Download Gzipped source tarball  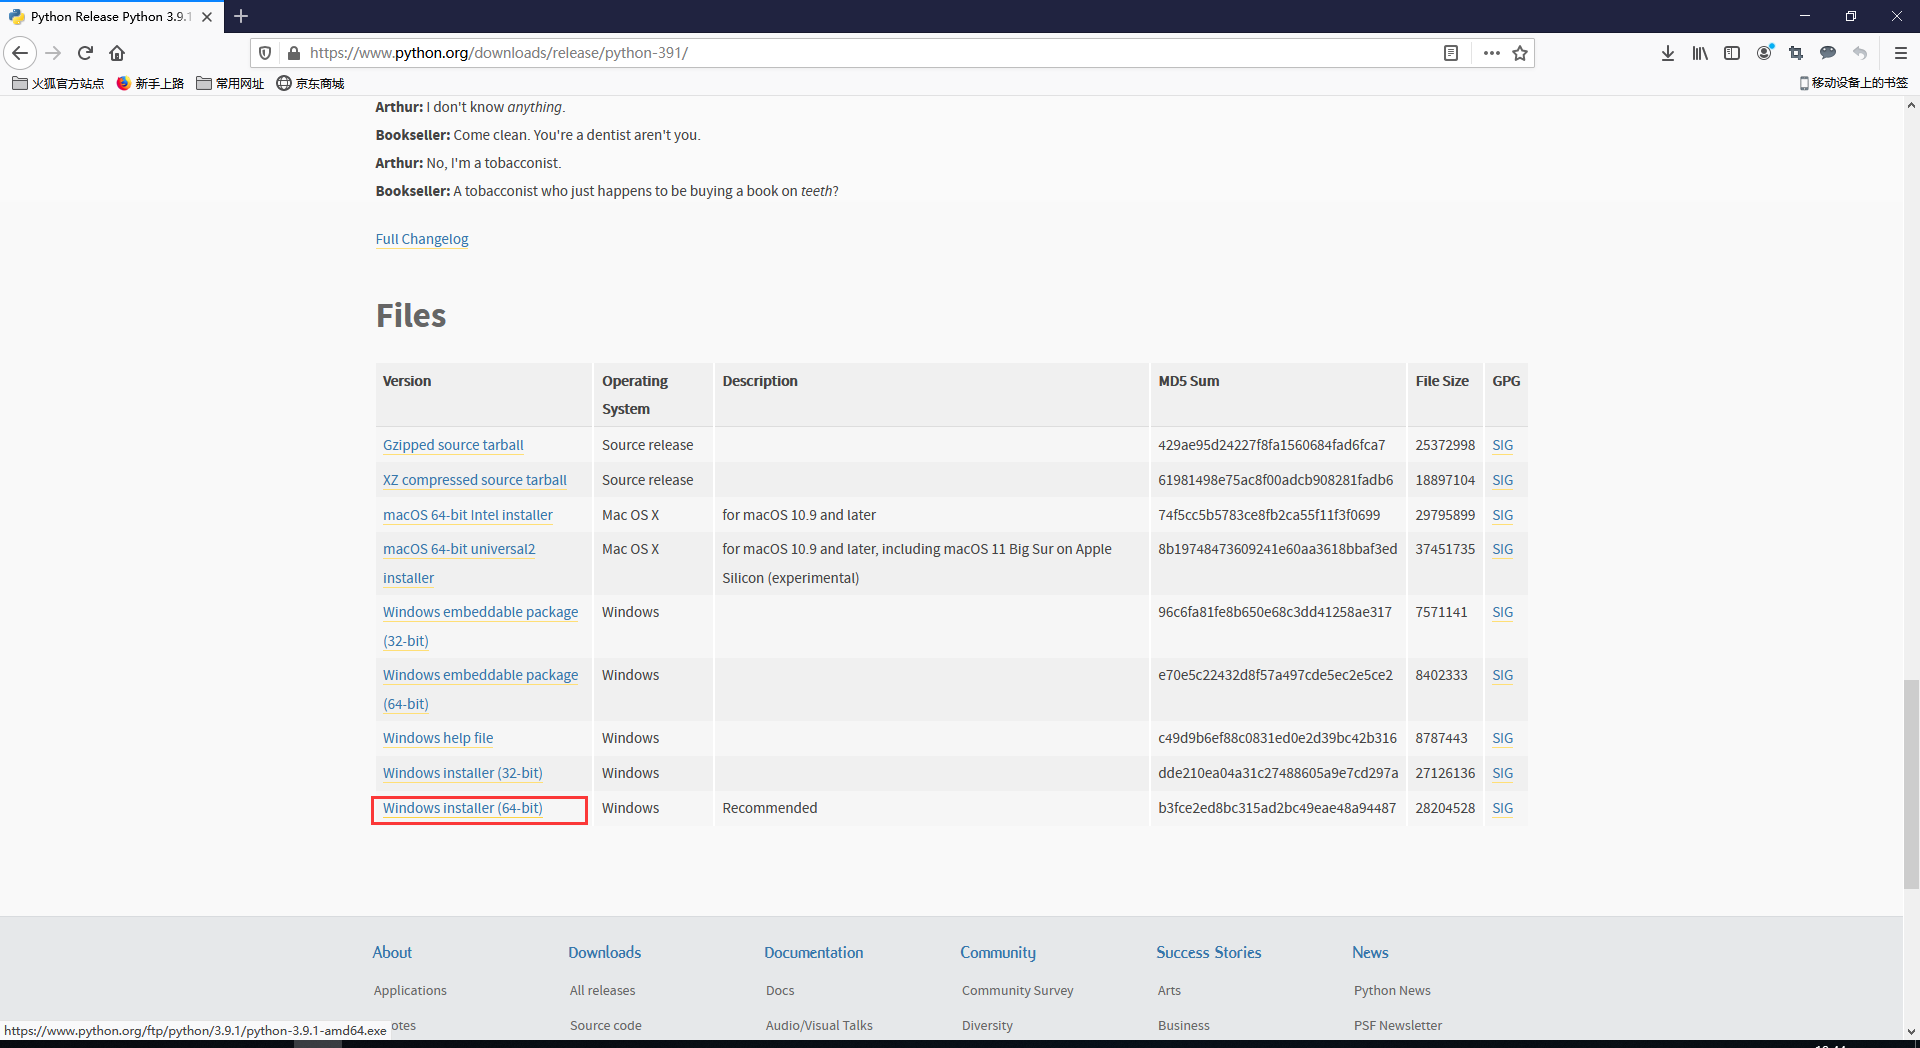(453, 445)
